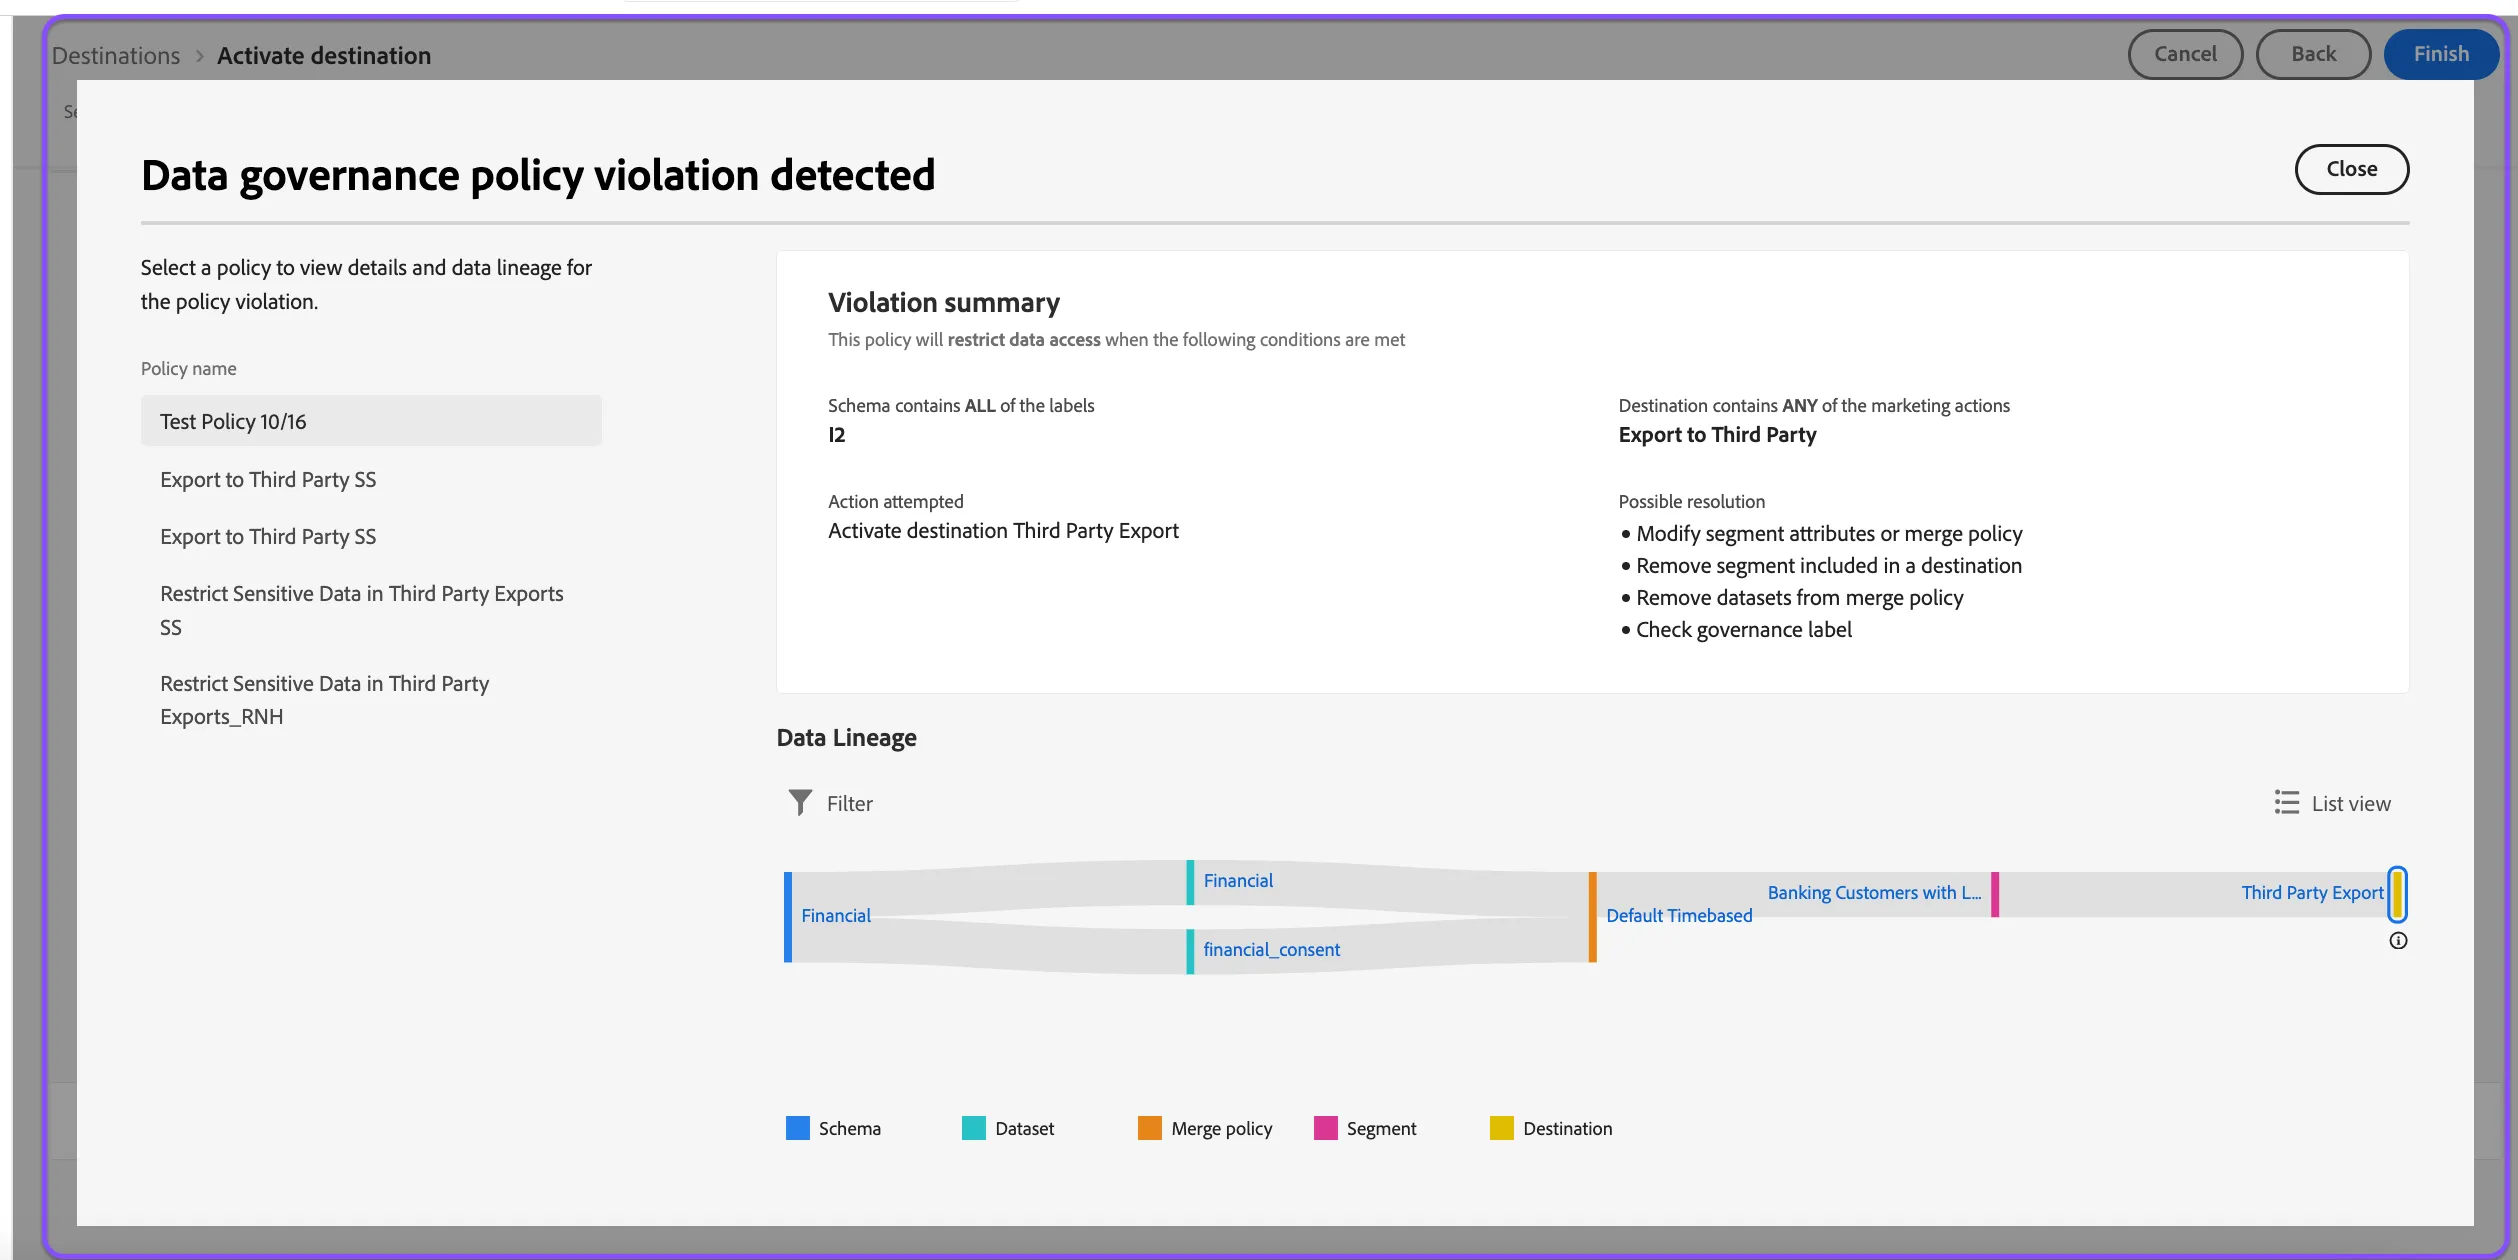Click the Data Lineage heading
Screen dimensions: 2518x1260
(x=846, y=737)
